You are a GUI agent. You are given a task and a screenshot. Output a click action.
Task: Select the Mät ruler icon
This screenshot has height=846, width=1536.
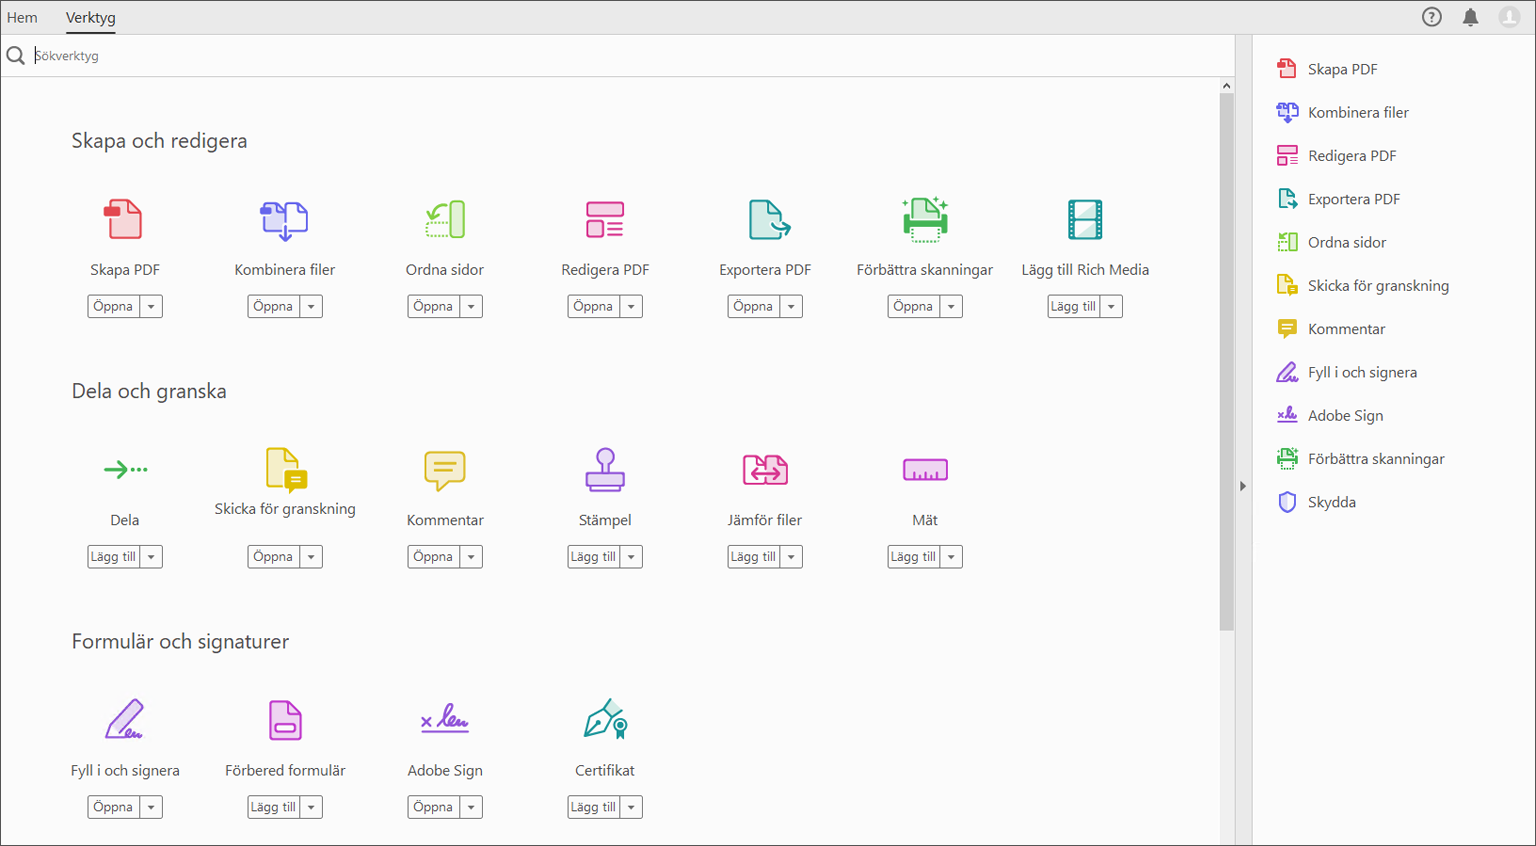click(x=925, y=470)
